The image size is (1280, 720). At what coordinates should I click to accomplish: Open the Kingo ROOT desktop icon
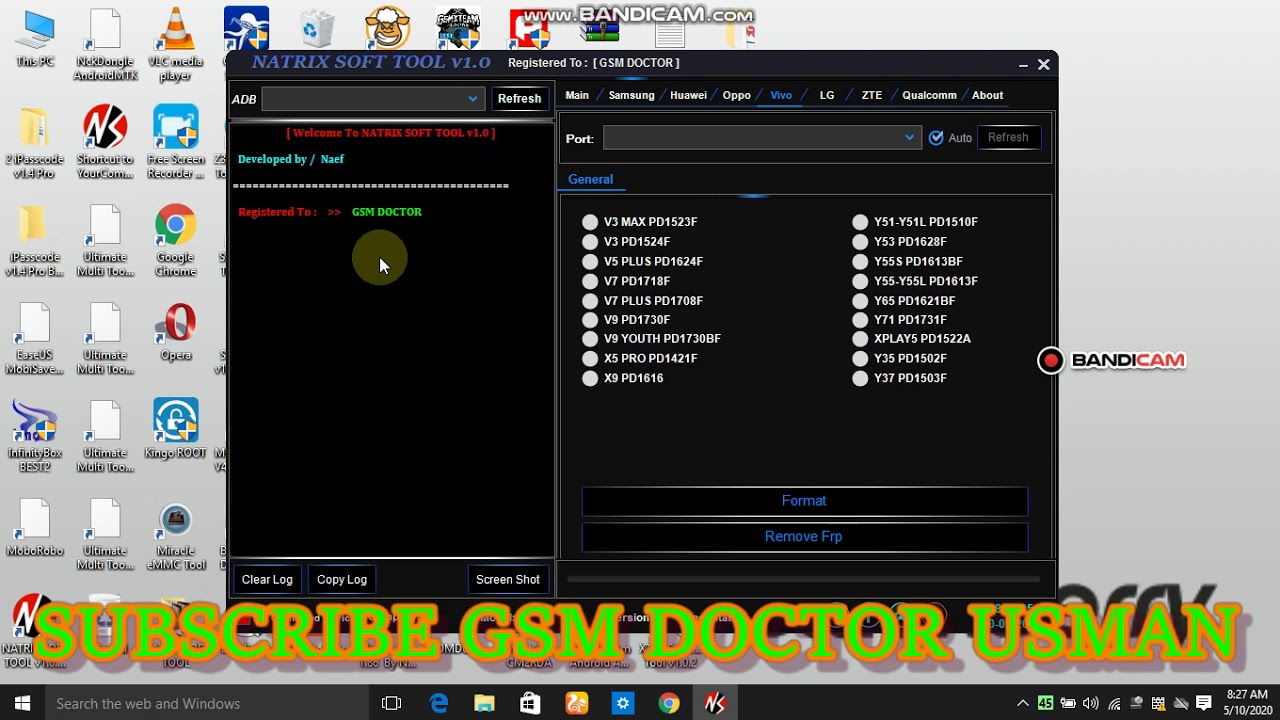click(175, 430)
